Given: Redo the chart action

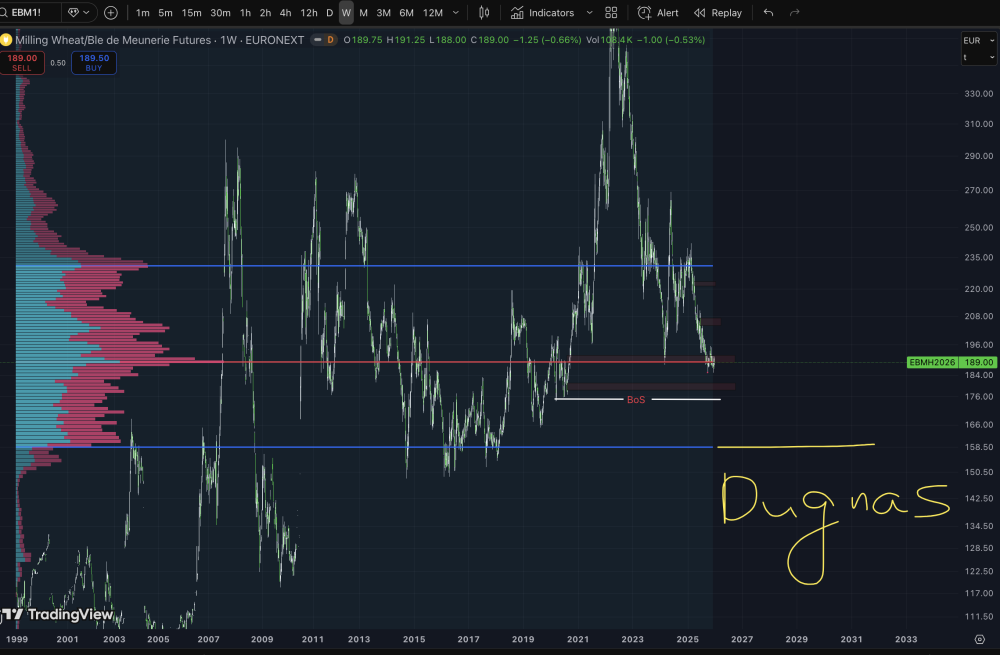Looking at the screenshot, I should [794, 13].
